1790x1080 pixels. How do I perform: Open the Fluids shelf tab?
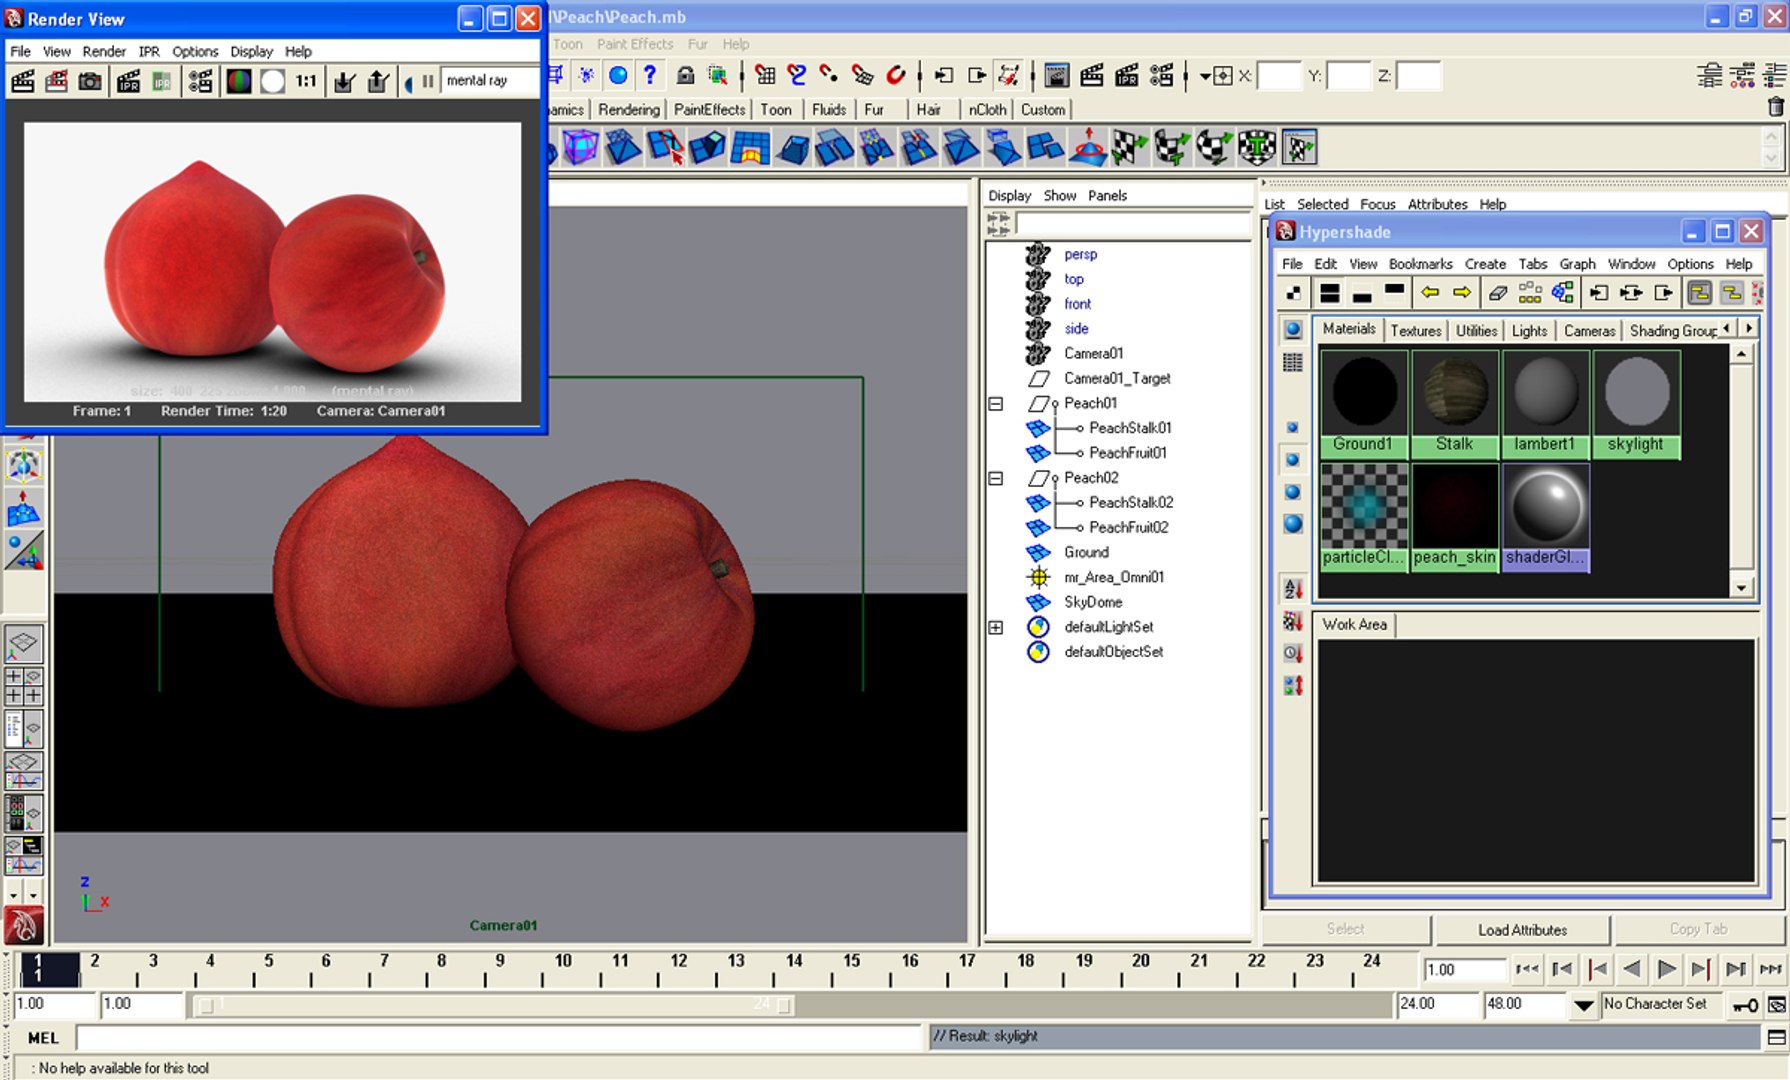[x=829, y=110]
